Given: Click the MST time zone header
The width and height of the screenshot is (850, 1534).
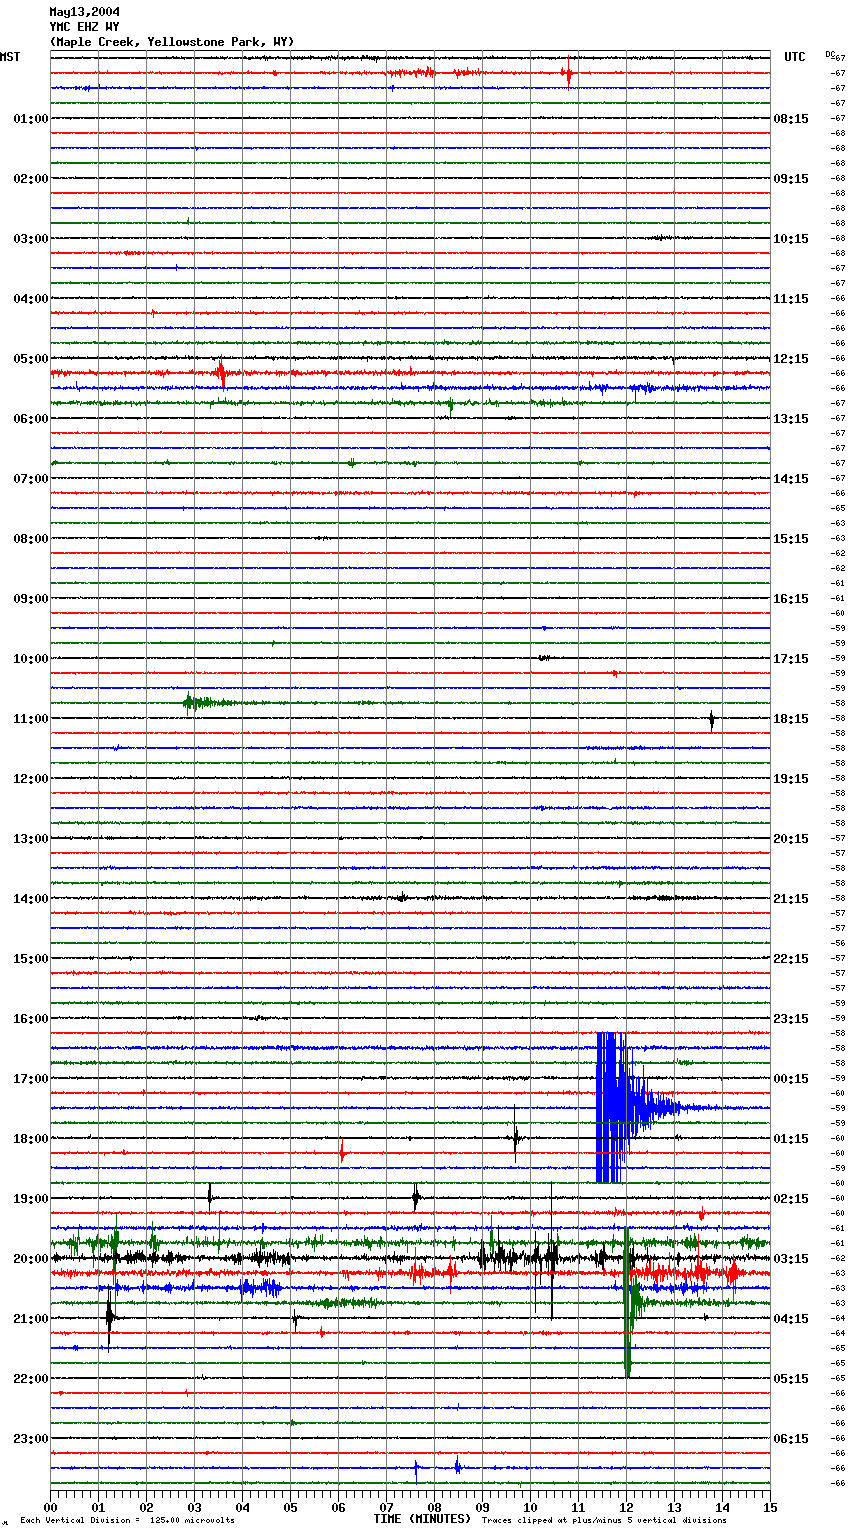Looking at the screenshot, I should (10, 57).
